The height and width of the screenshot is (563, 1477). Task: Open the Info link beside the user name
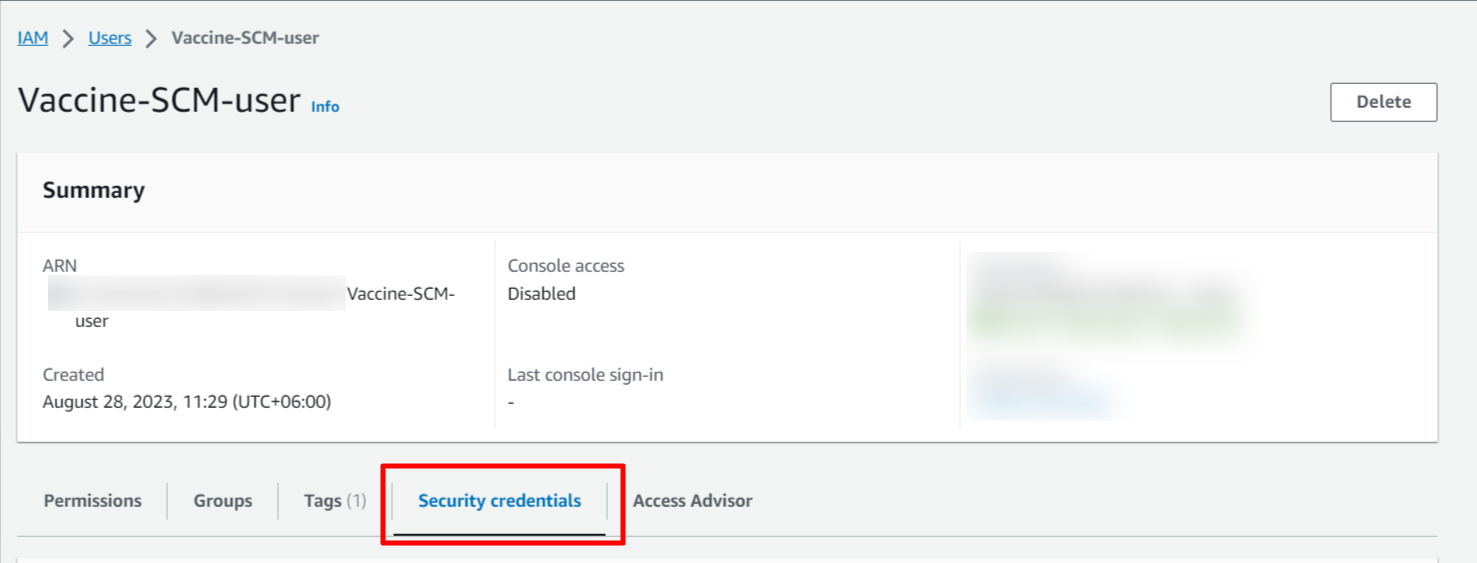click(x=325, y=106)
